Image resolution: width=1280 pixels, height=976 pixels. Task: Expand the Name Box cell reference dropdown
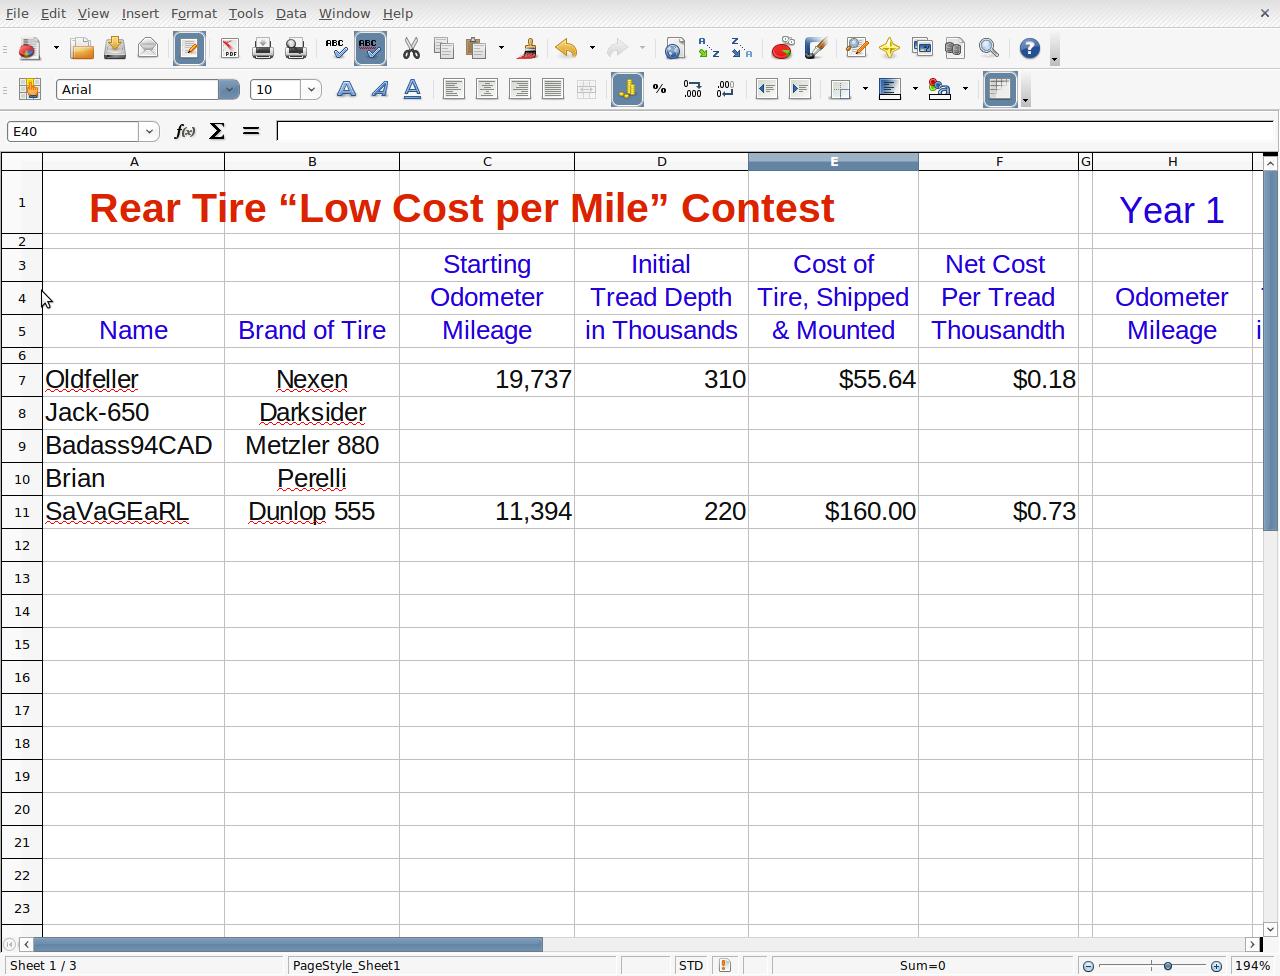point(150,131)
